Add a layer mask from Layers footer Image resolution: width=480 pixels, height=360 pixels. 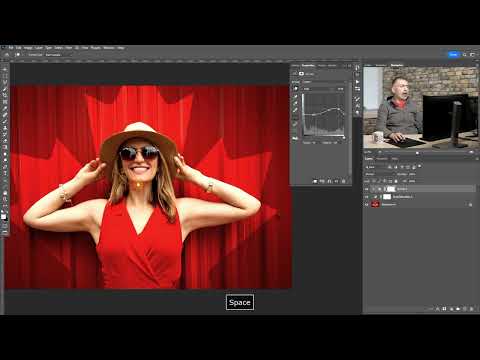444,309
